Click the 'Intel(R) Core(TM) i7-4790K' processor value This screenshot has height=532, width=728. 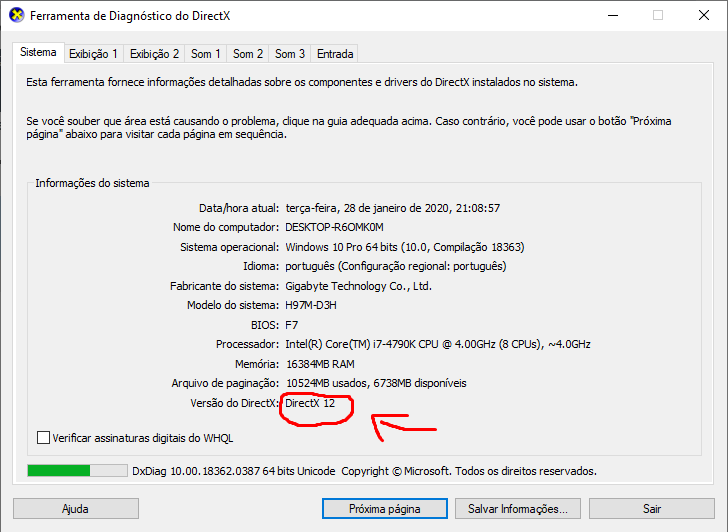(351, 344)
